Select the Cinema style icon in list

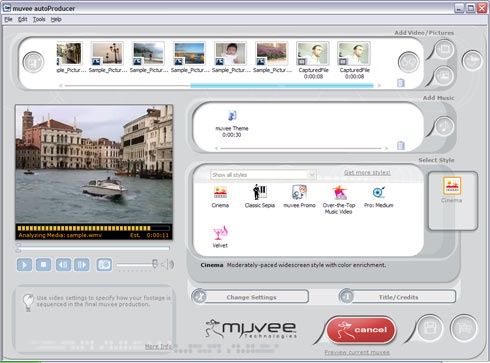(220, 197)
